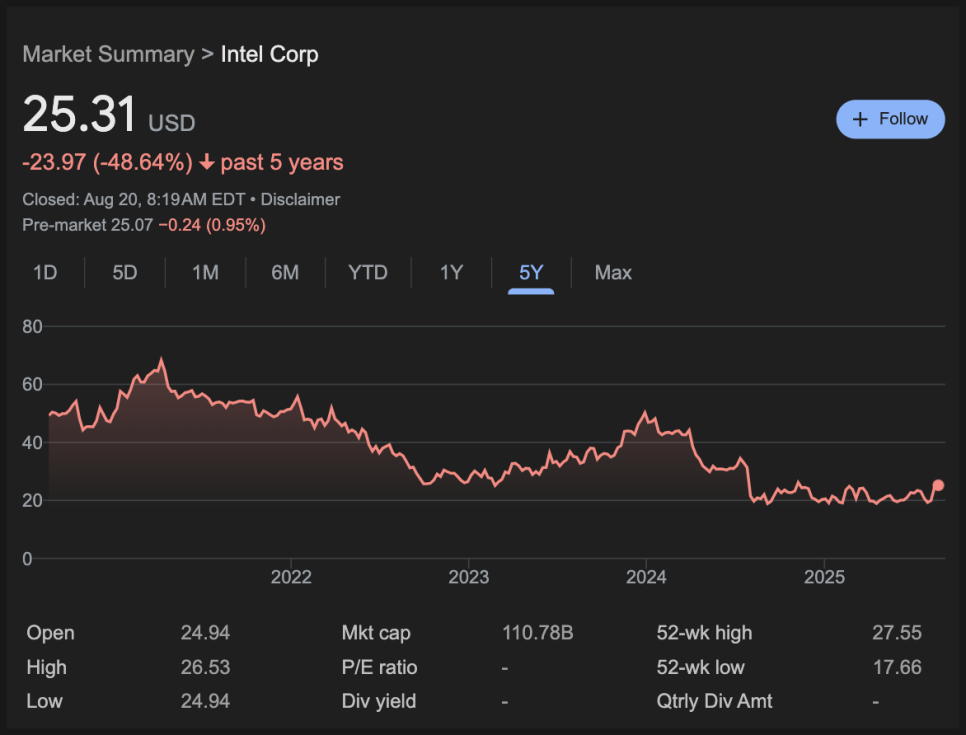This screenshot has height=735, width=966.
Task: Click the High value 26.53
Action: tap(205, 667)
